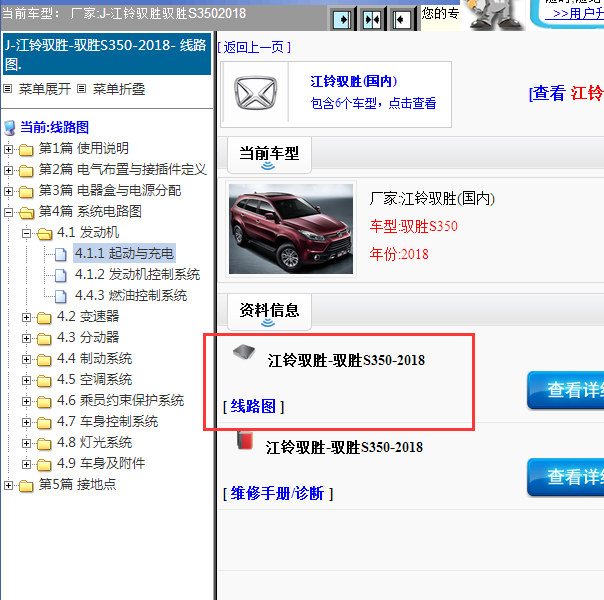Viewport: 604px width, 600px height.
Task: Click folder icon of 4.6 乘员约束保护系统
Action: point(44,402)
